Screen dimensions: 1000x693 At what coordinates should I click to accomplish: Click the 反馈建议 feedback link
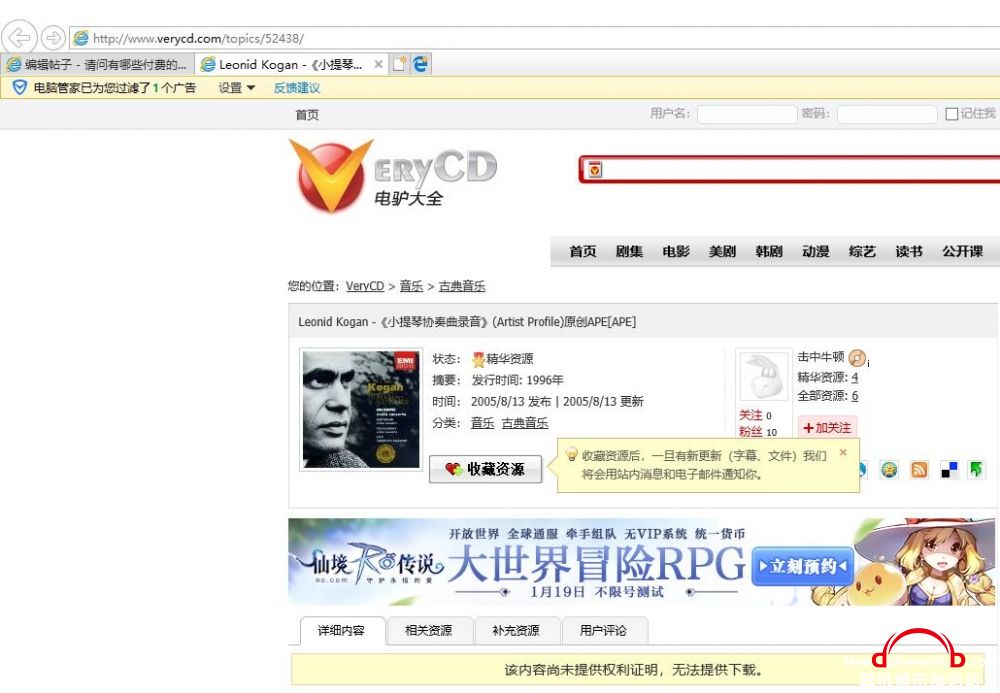click(x=297, y=88)
